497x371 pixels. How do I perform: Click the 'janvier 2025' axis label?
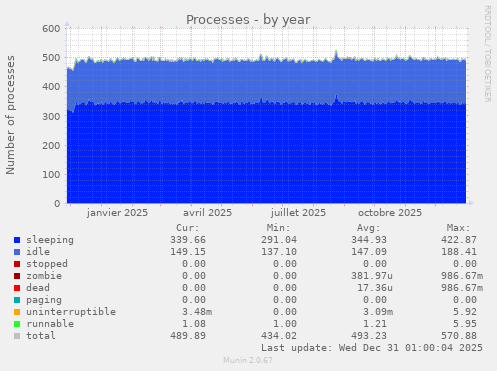[x=117, y=213]
